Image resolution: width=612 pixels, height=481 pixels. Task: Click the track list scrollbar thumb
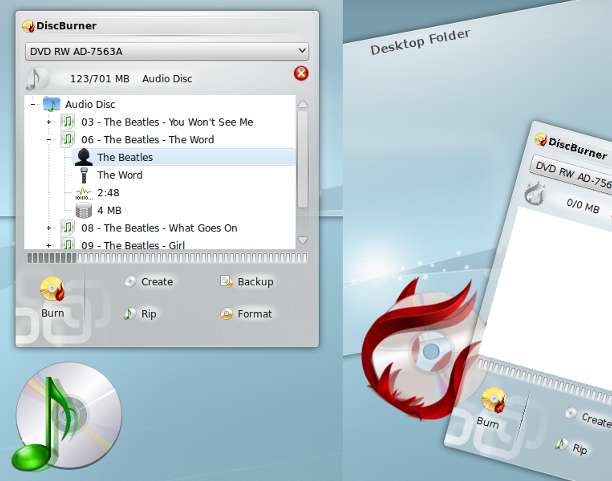pyautogui.click(x=302, y=159)
